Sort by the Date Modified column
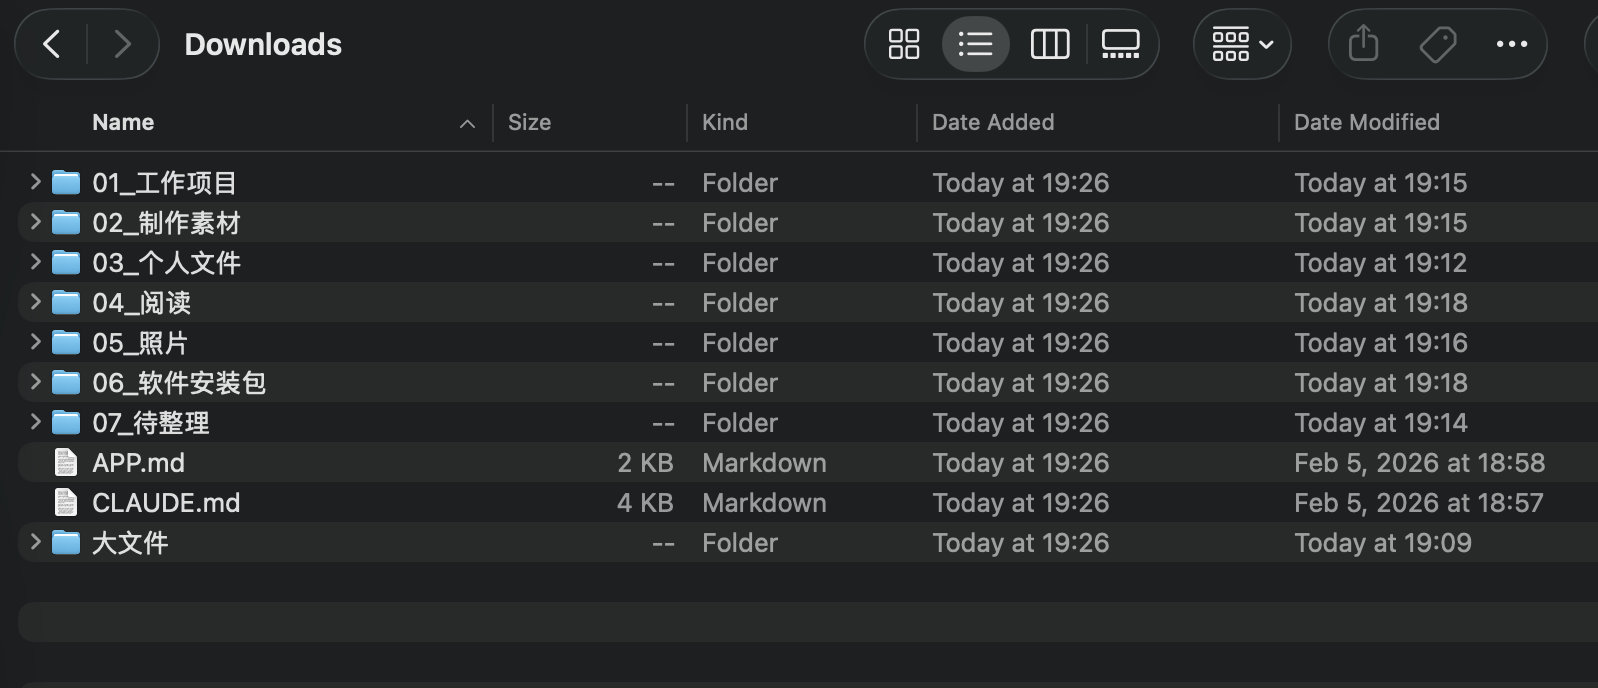Image resolution: width=1598 pixels, height=688 pixels. tap(1366, 122)
